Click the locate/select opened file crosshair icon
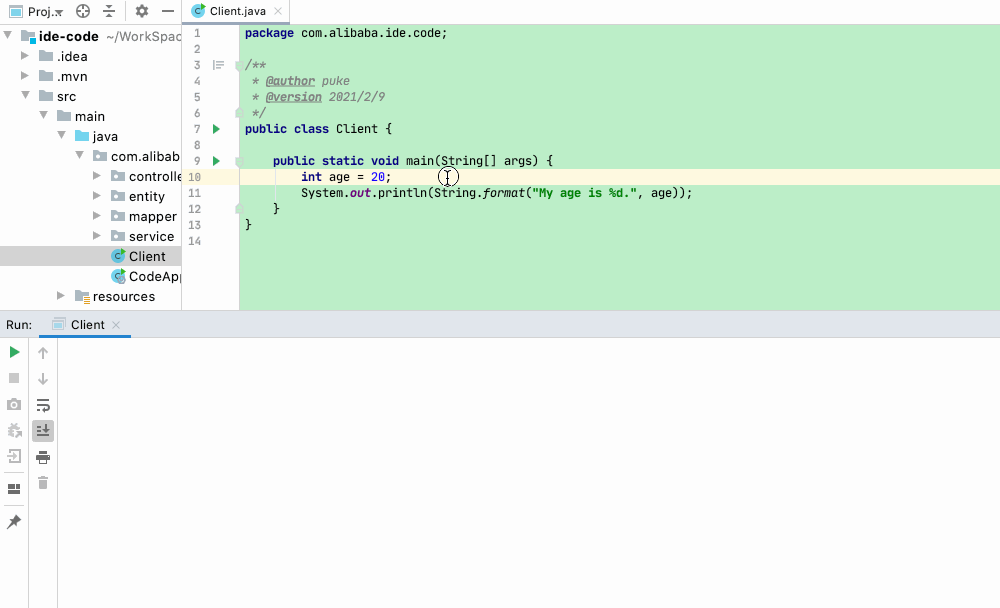This screenshot has height=608, width=1000. coord(83,11)
